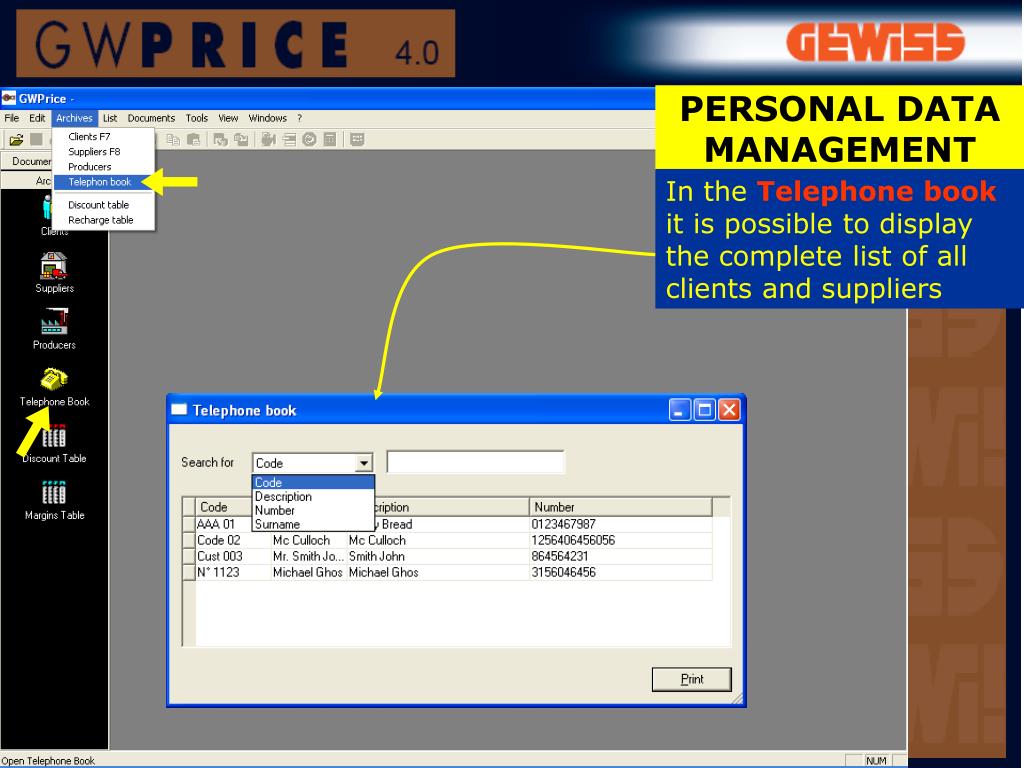Screen dimensions: 1024x768
Task: Click the rightmost toolbar icon
Action: click(x=357, y=140)
